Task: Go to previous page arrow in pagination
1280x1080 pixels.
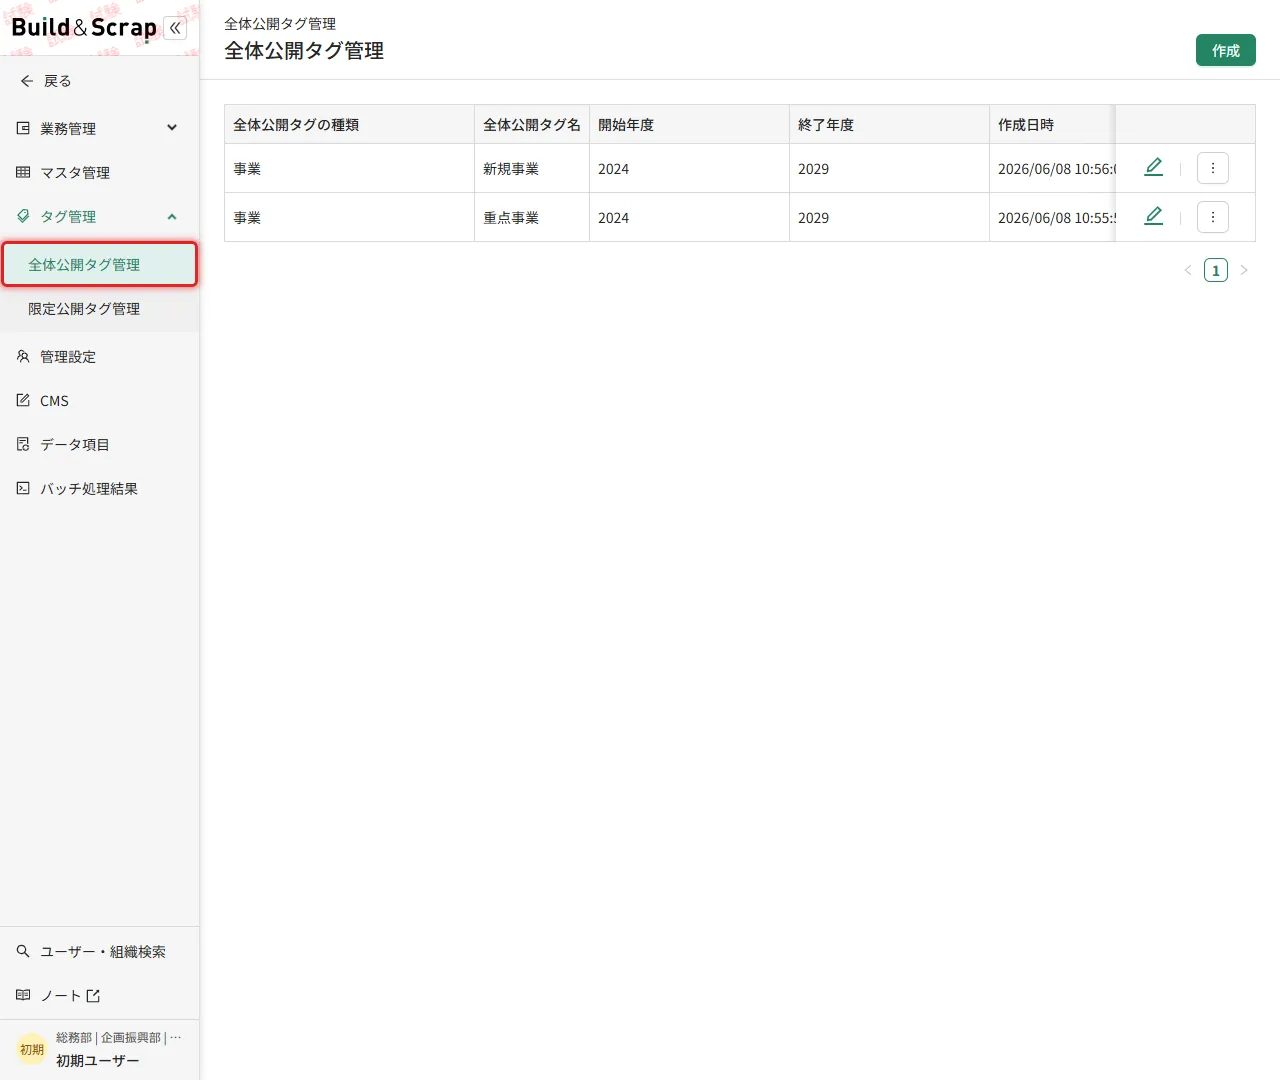Action: [x=1188, y=270]
